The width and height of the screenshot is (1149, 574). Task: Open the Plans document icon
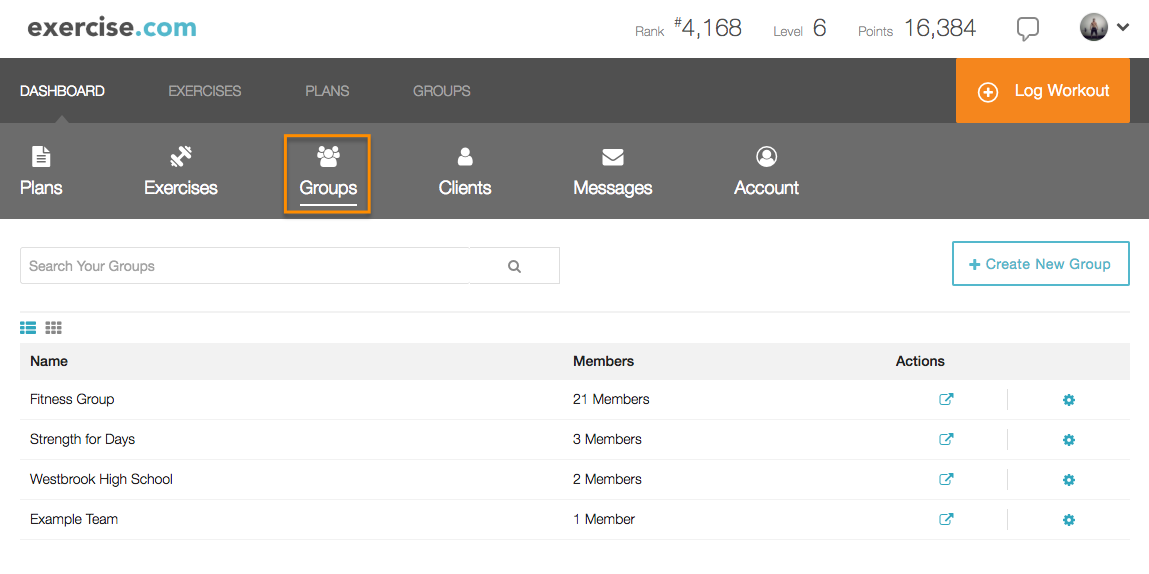point(41,157)
